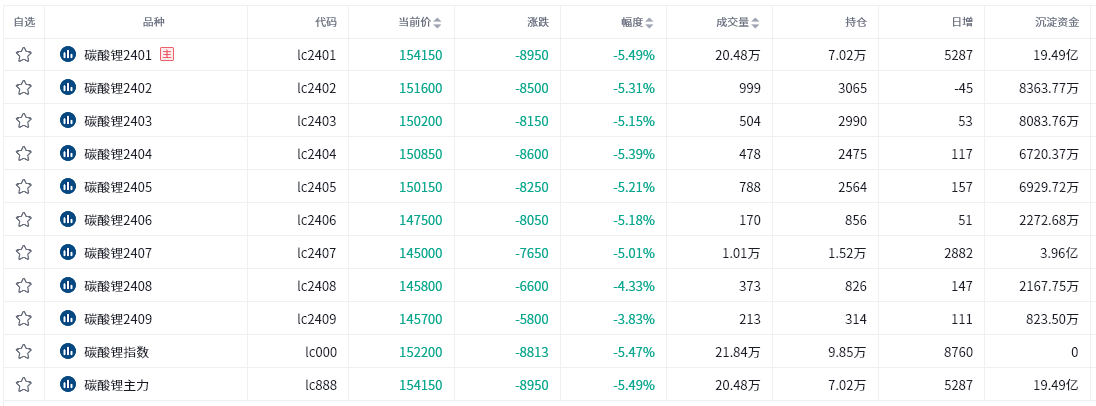Star 碳酸锂2401 to add to watchlist
Viewport: 1096px width, 406px height.
click(x=24, y=55)
